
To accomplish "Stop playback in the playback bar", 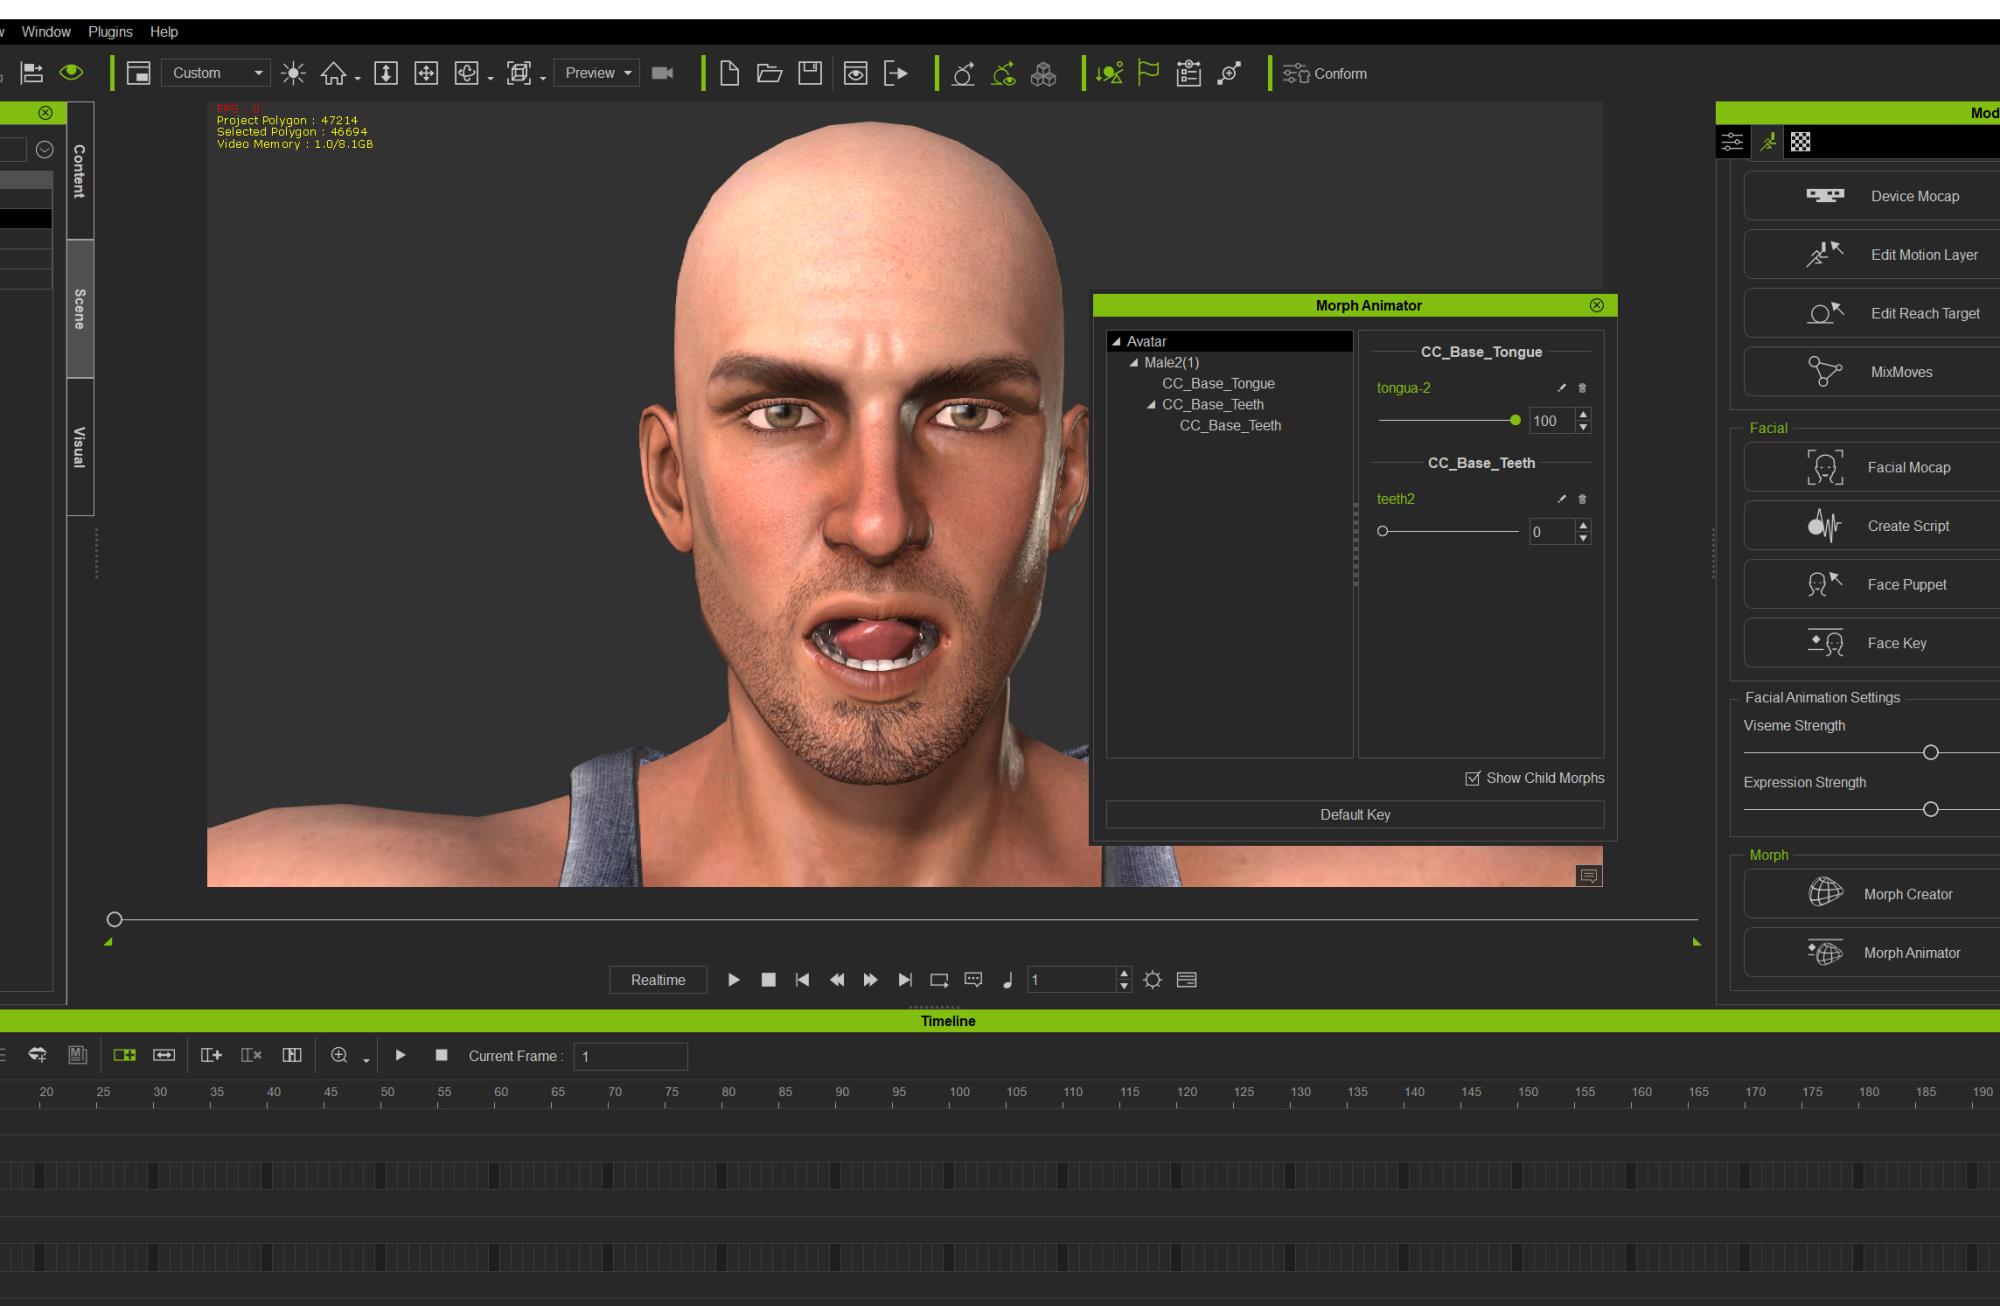I will pyautogui.click(x=768, y=980).
